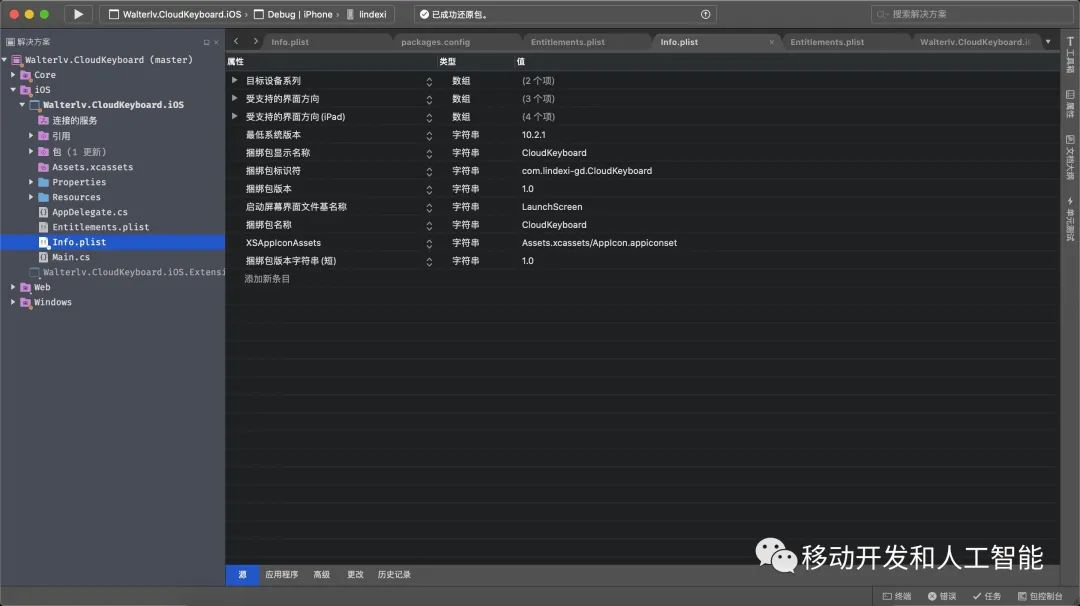Select the Assets.xcassets/AppIcon.appiconset value

(599, 242)
